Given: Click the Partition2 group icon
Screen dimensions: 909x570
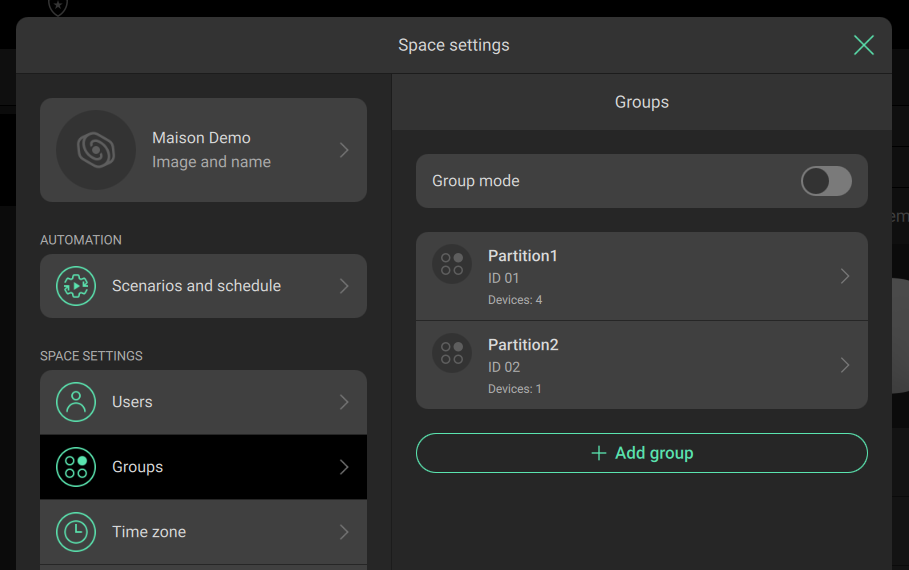Looking at the screenshot, I should (452, 353).
